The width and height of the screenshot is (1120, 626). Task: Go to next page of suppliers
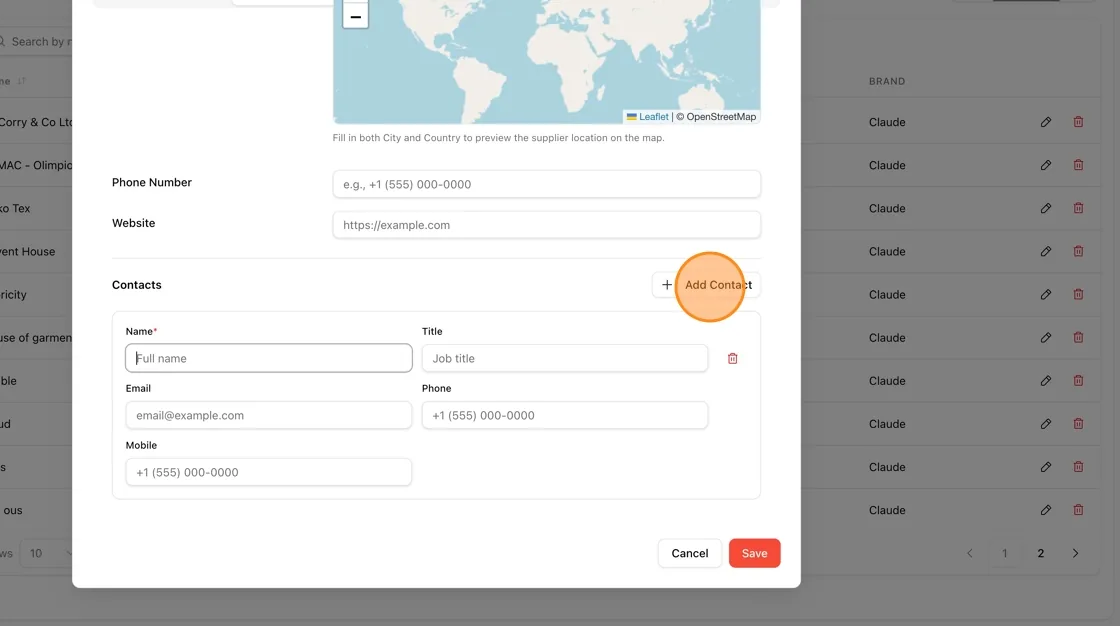[x=1075, y=553]
